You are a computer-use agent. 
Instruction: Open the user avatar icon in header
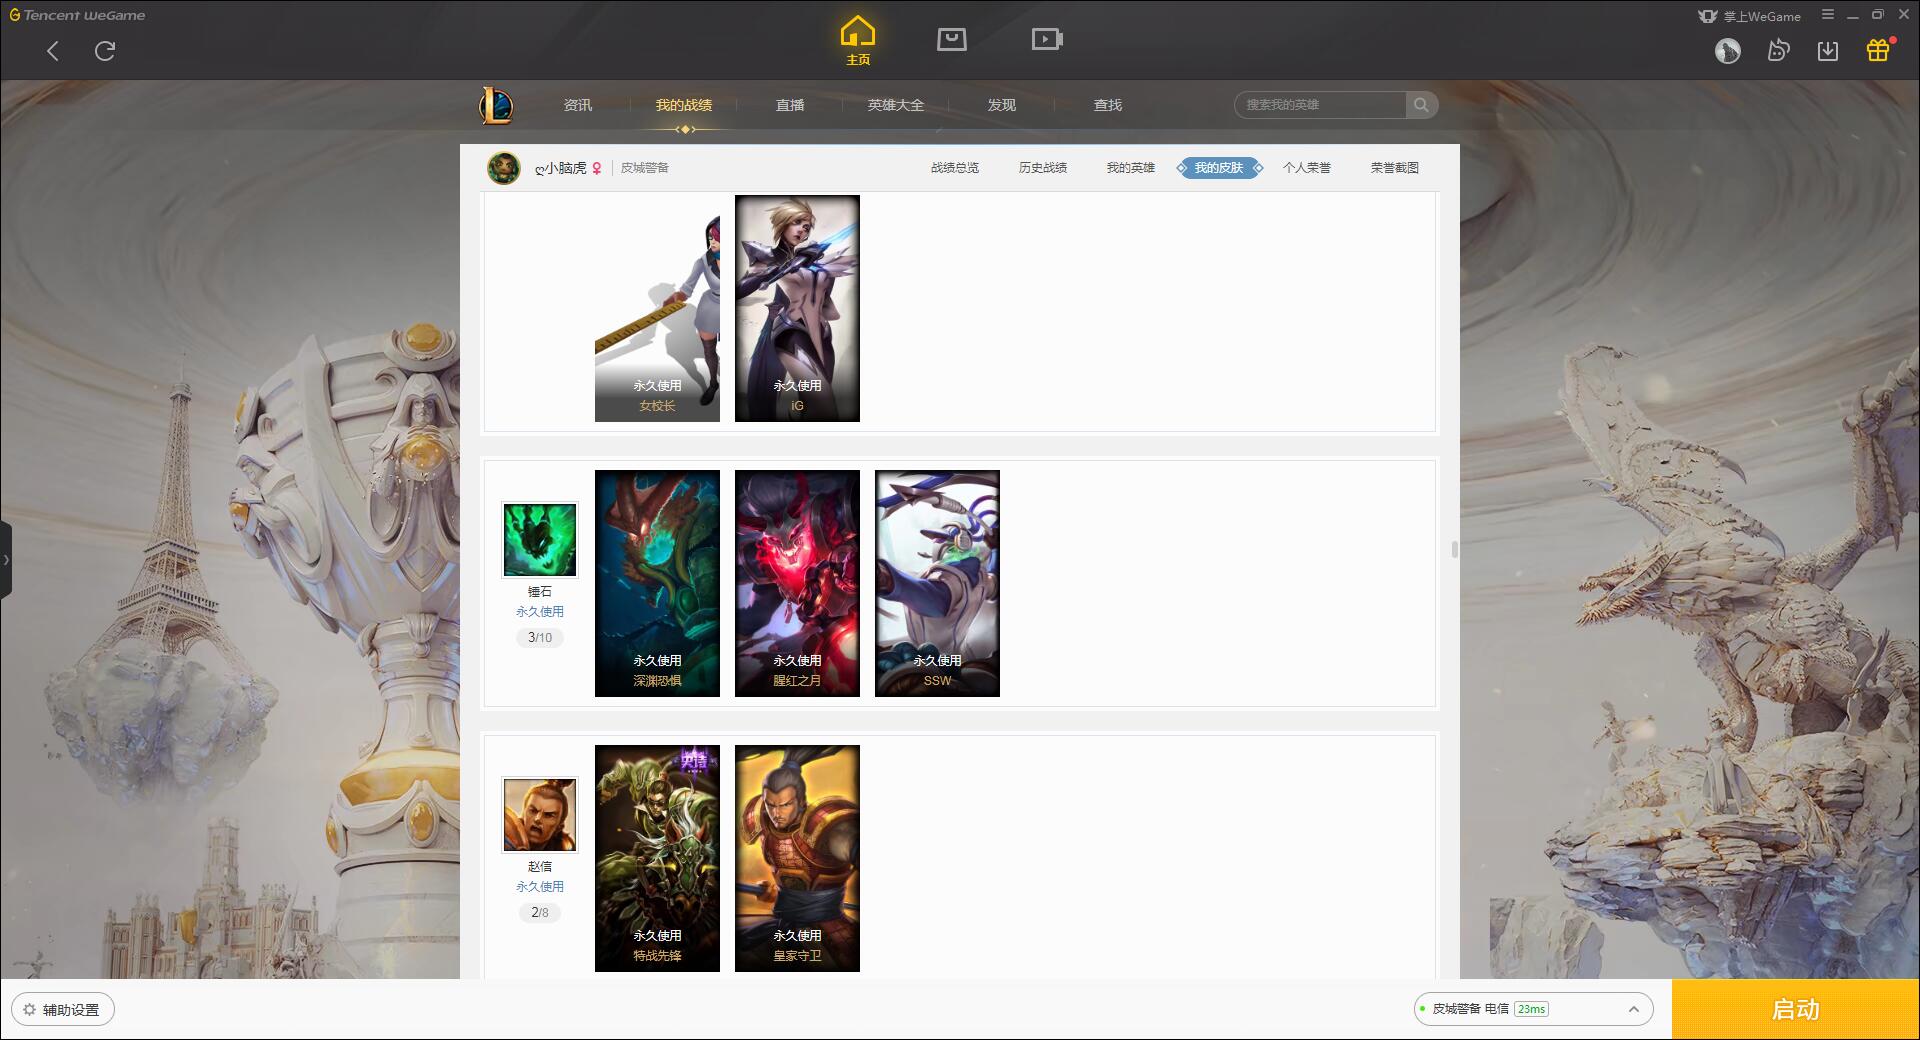[1728, 51]
